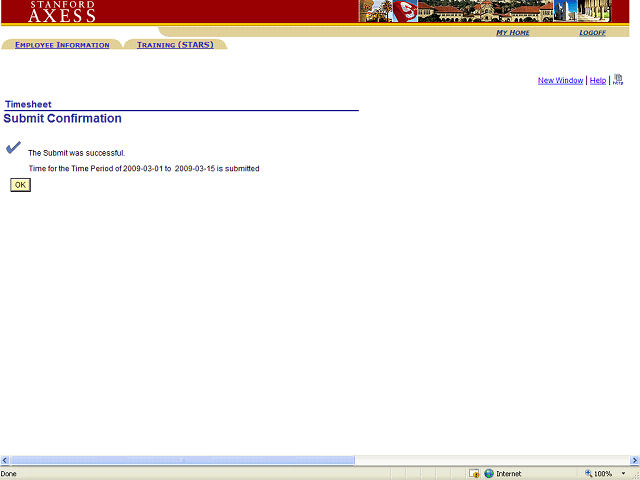Click the Stanford Axess logo

pyautogui.click(x=62, y=12)
